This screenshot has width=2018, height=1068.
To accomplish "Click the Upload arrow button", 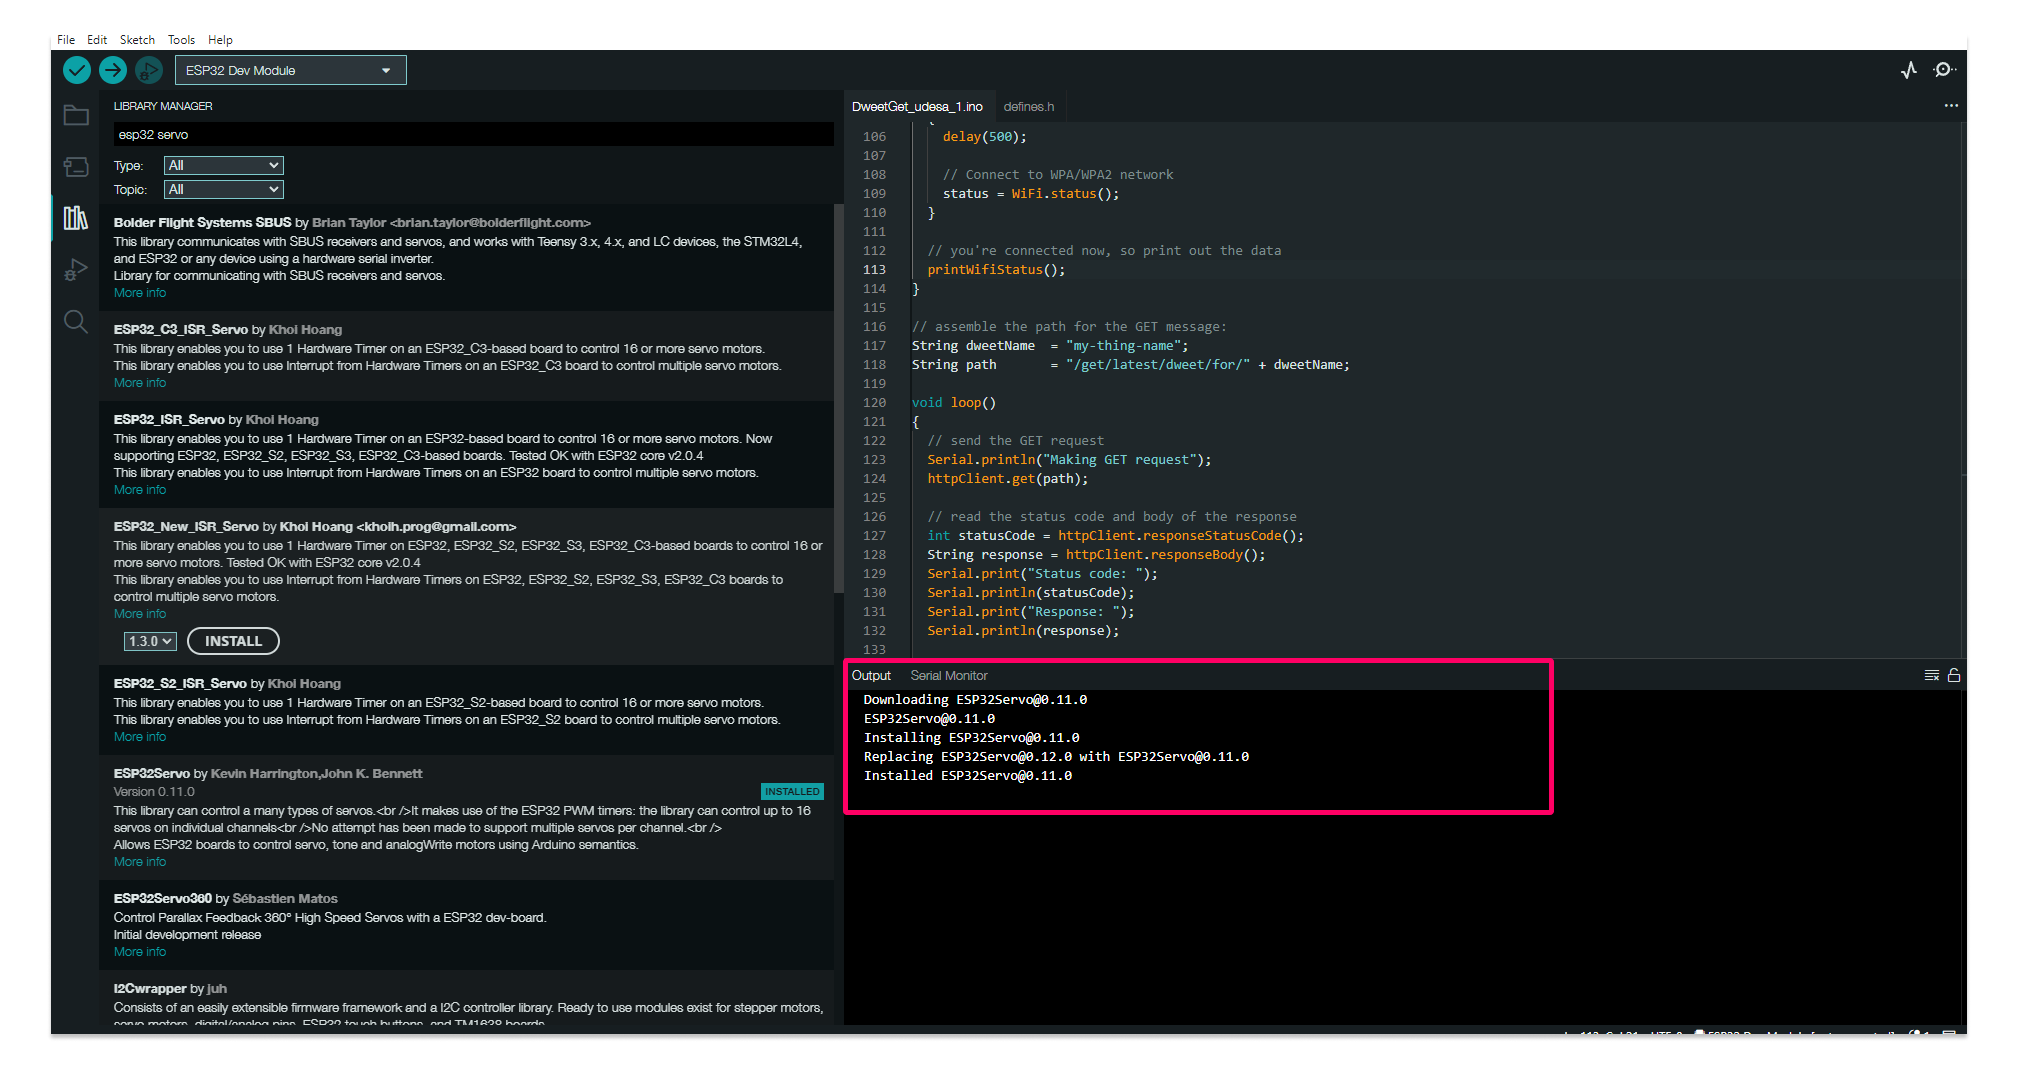I will tap(113, 70).
